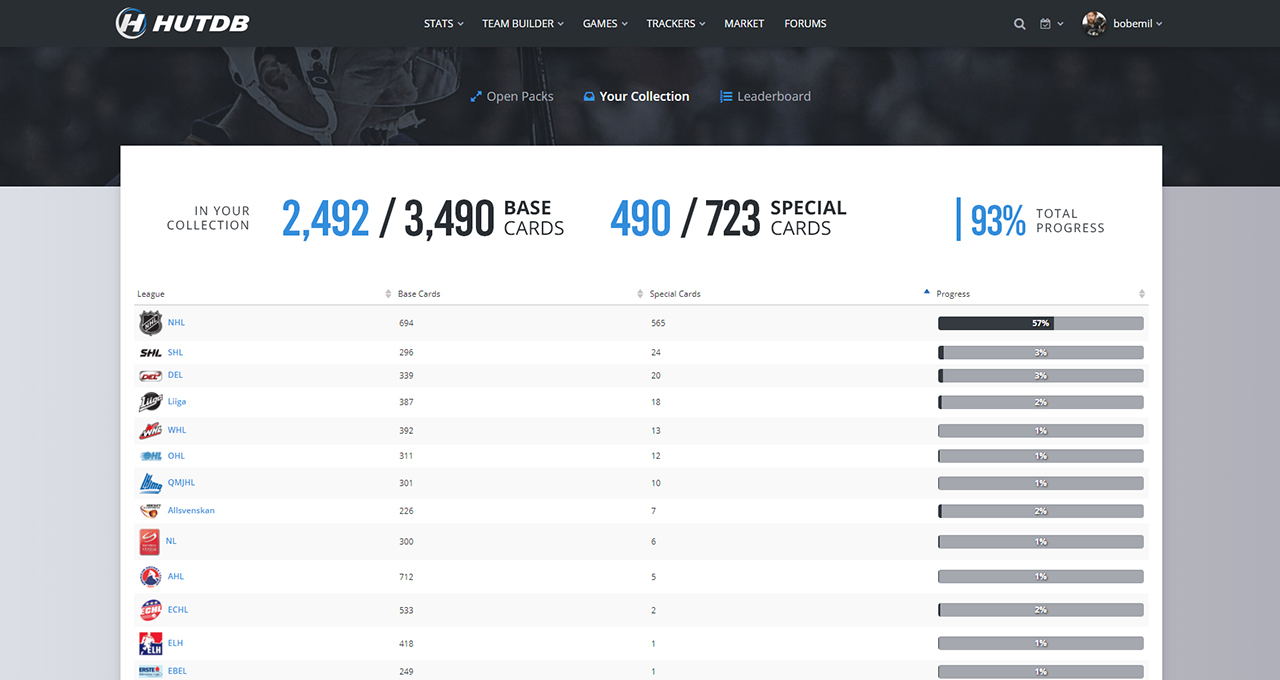Viewport: 1280px width, 680px height.
Task: Select the AHL league logo
Action: (150, 577)
